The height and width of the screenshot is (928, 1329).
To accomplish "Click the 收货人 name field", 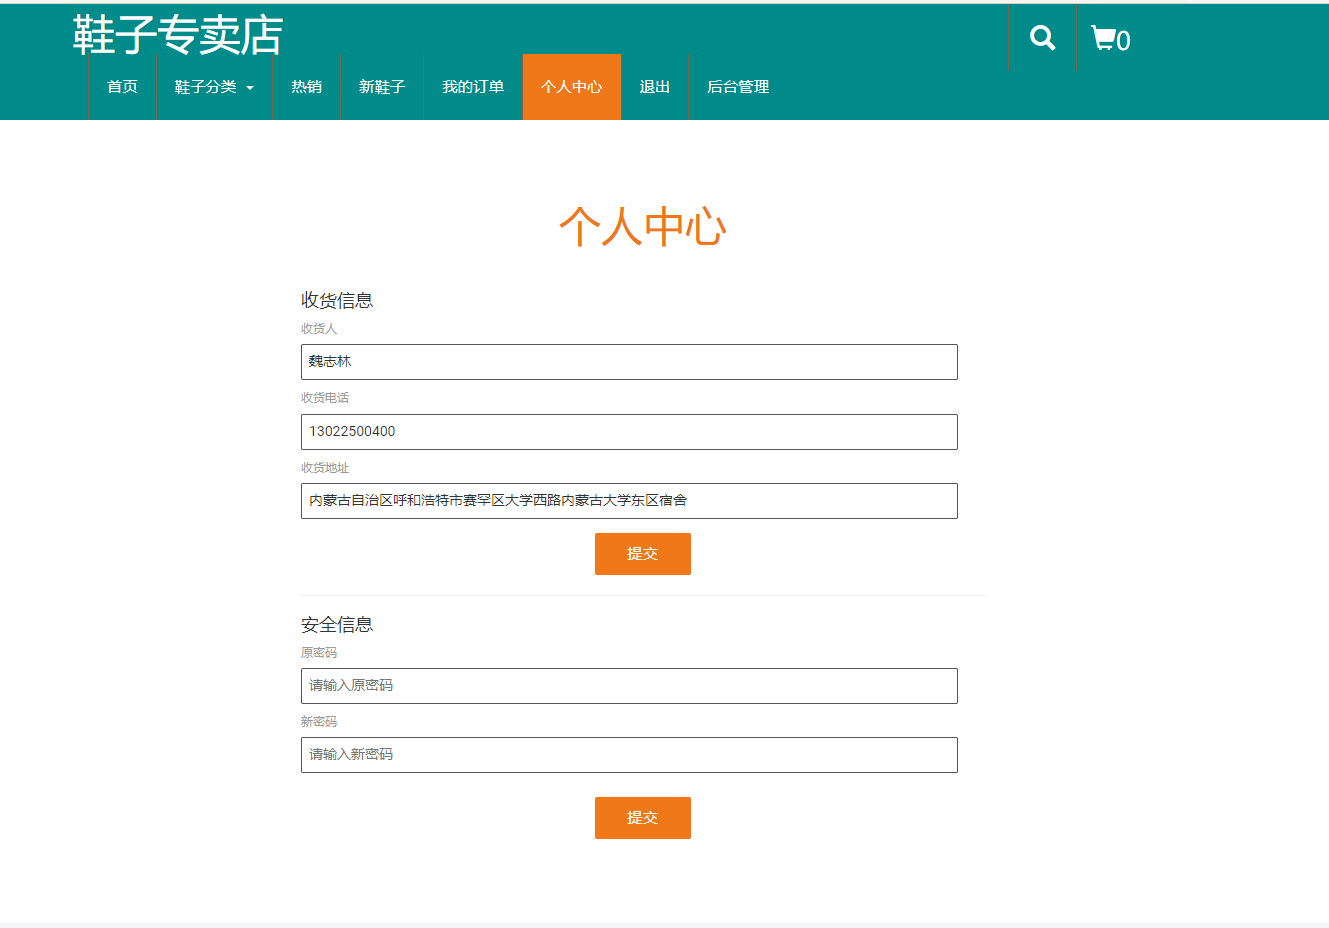I will tap(628, 362).
